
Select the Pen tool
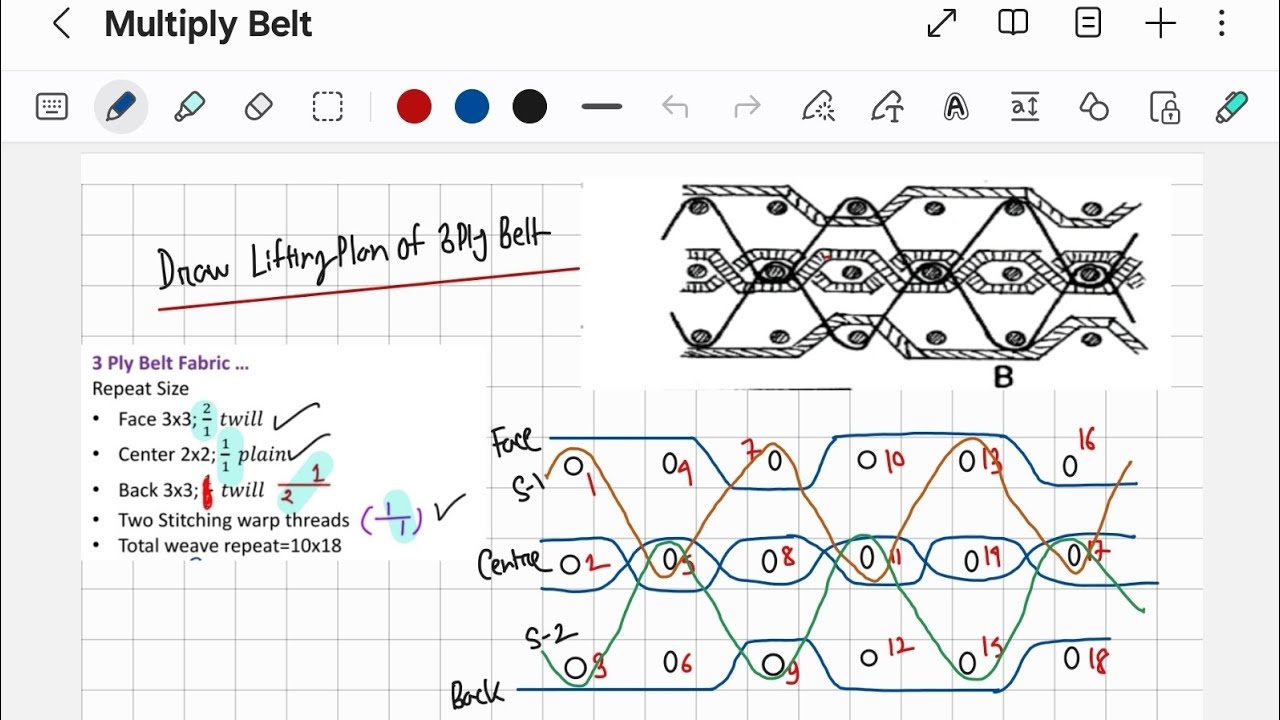tap(121, 107)
